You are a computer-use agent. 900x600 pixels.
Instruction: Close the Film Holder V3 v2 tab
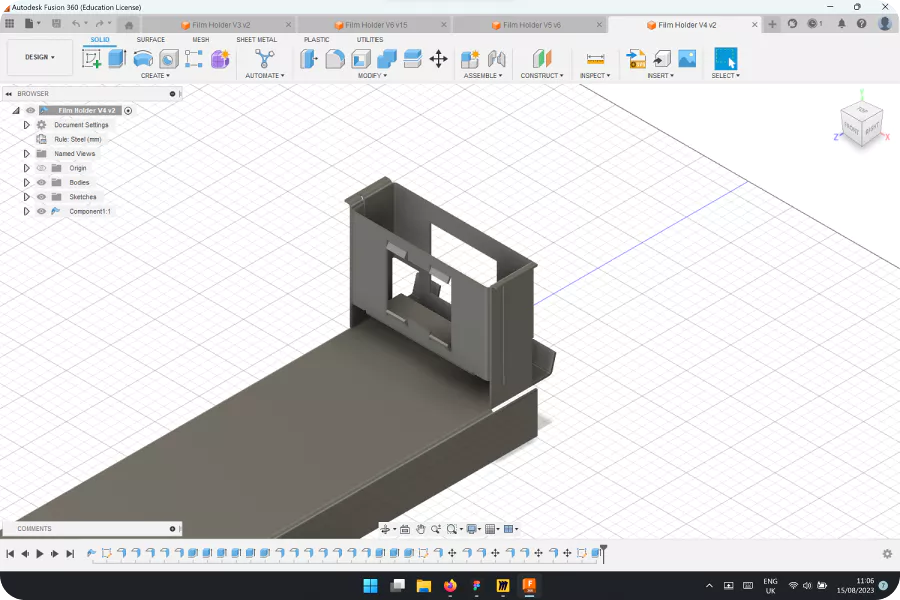coord(288,25)
